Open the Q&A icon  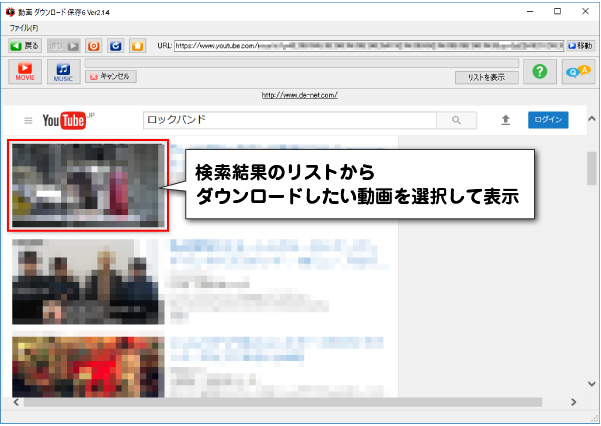(578, 71)
